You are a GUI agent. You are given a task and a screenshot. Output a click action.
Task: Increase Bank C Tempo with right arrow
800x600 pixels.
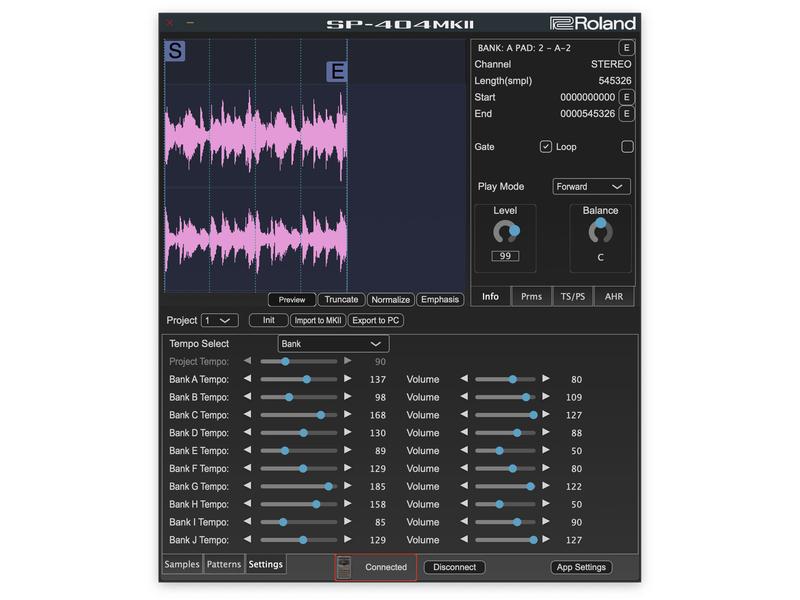click(x=347, y=415)
